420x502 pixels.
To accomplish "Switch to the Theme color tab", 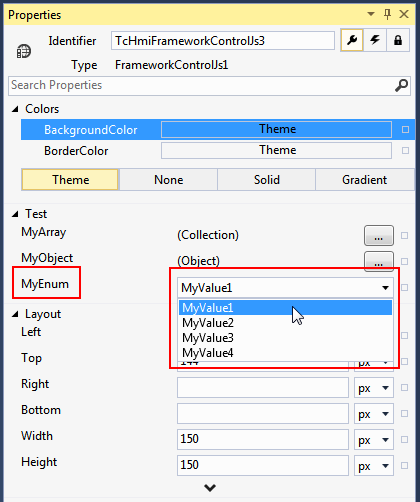I will [70, 180].
